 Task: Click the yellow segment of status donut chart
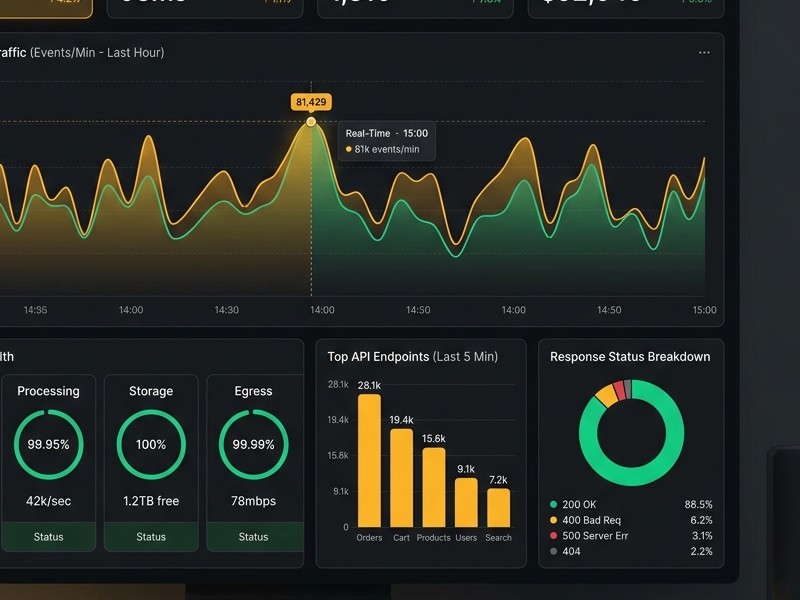tap(607, 396)
